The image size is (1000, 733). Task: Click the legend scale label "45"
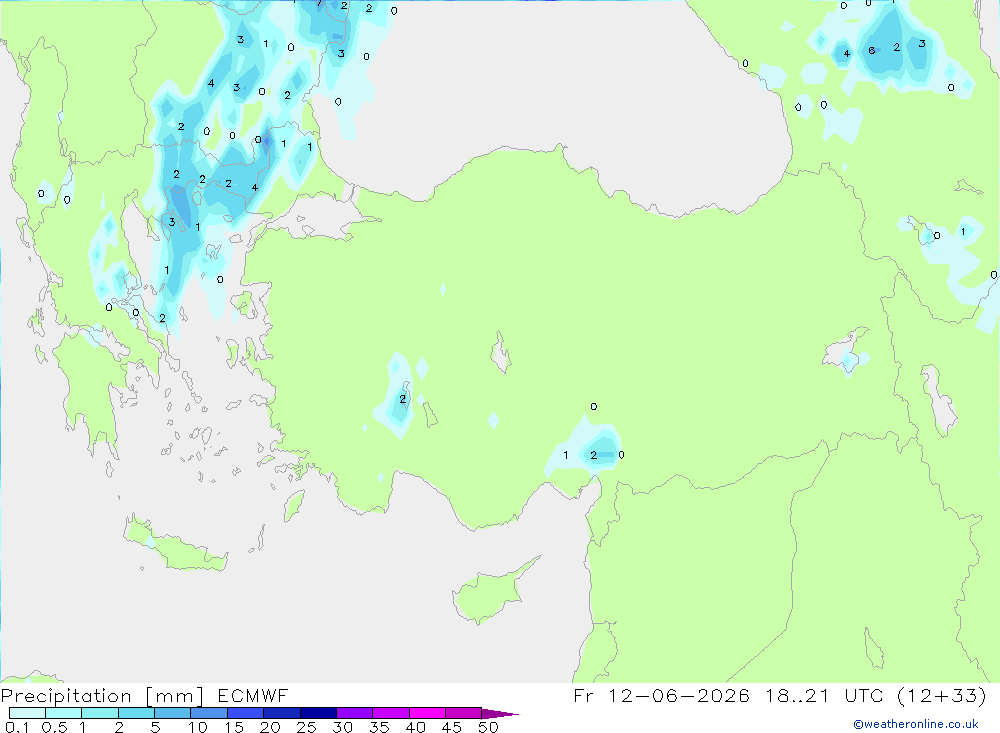[x=452, y=727]
